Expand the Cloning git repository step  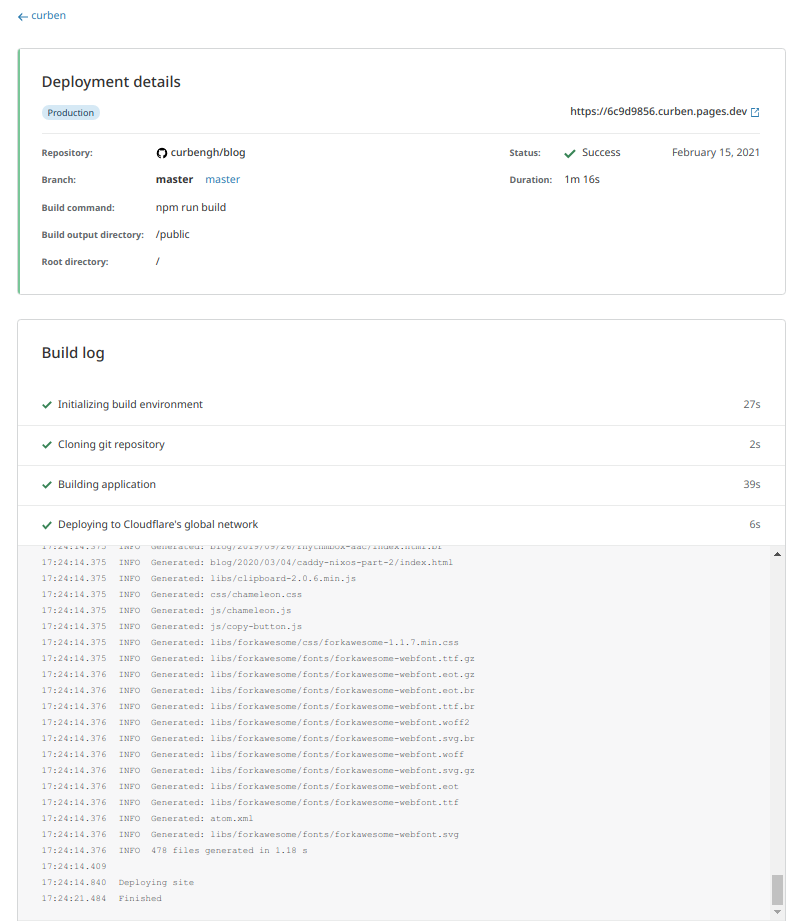pyautogui.click(x=402, y=445)
